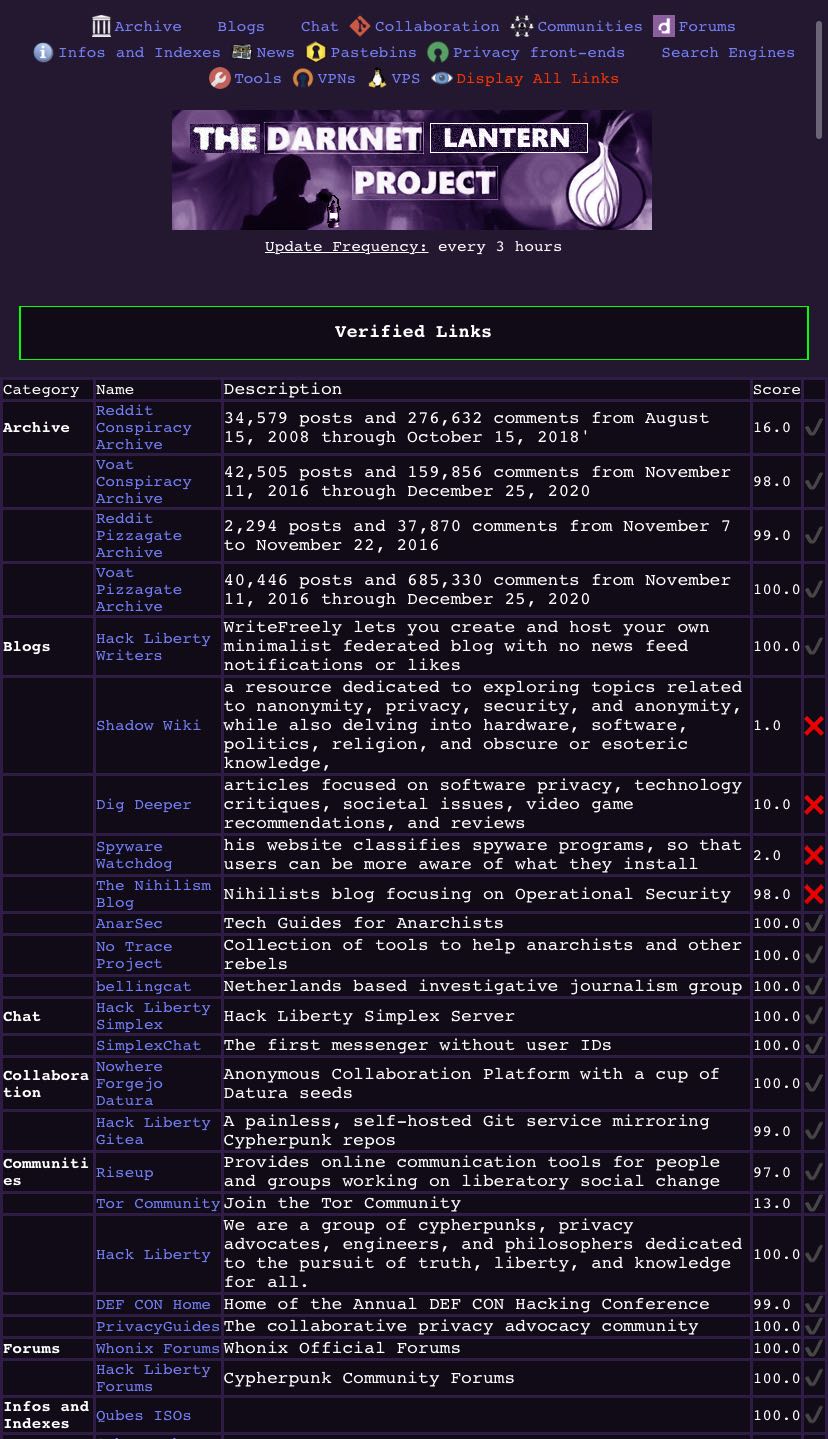
Task: Click the VPNs ring icon
Action: [302, 78]
